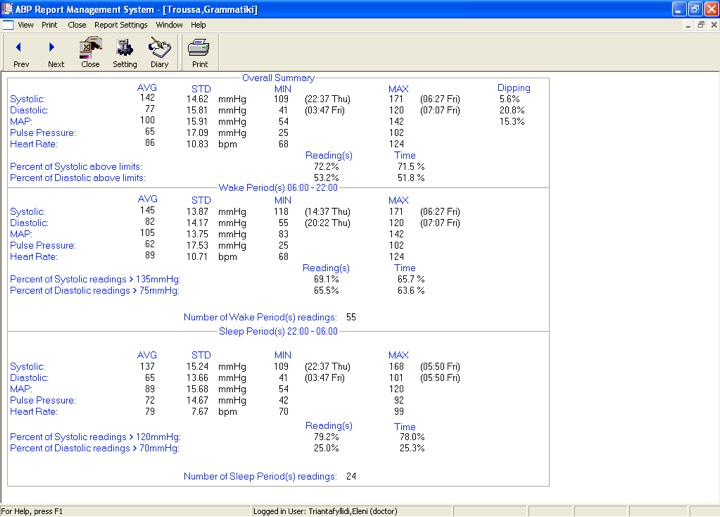Image resolution: width=720 pixels, height=517 pixels.
Task: Click wake period Pulse Pressure label
Action: pyautogui.click(x=43, y=245)
